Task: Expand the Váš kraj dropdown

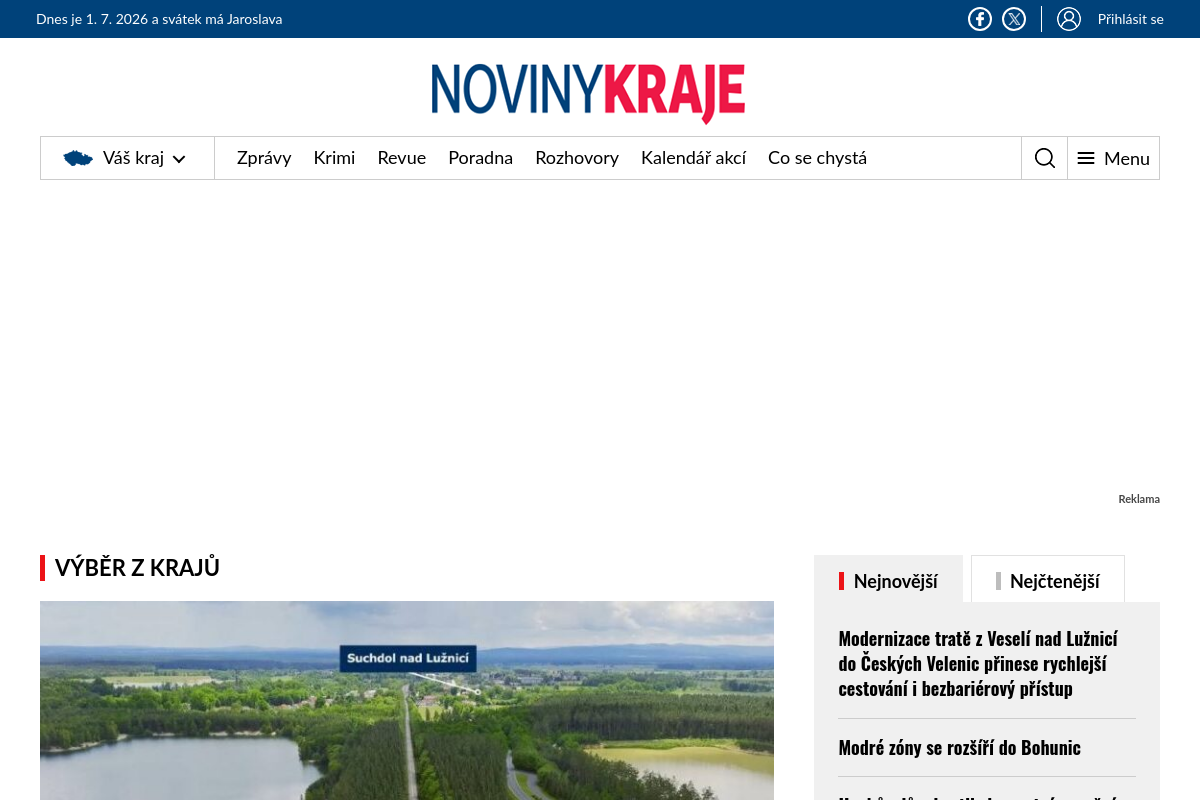Action: click(127, 158)
